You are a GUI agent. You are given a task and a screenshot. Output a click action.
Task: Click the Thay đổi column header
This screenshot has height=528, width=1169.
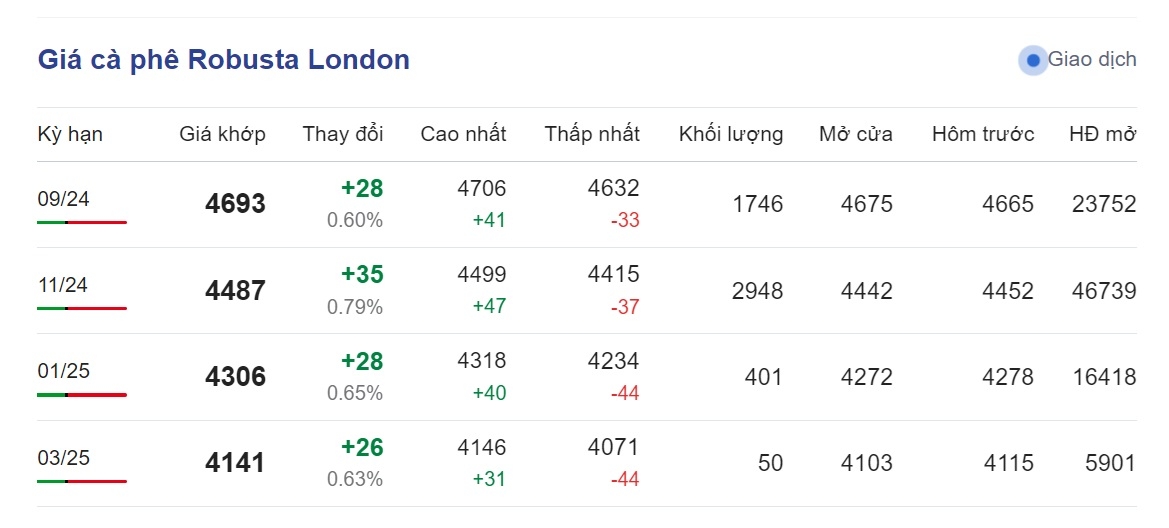coord(343,134)
